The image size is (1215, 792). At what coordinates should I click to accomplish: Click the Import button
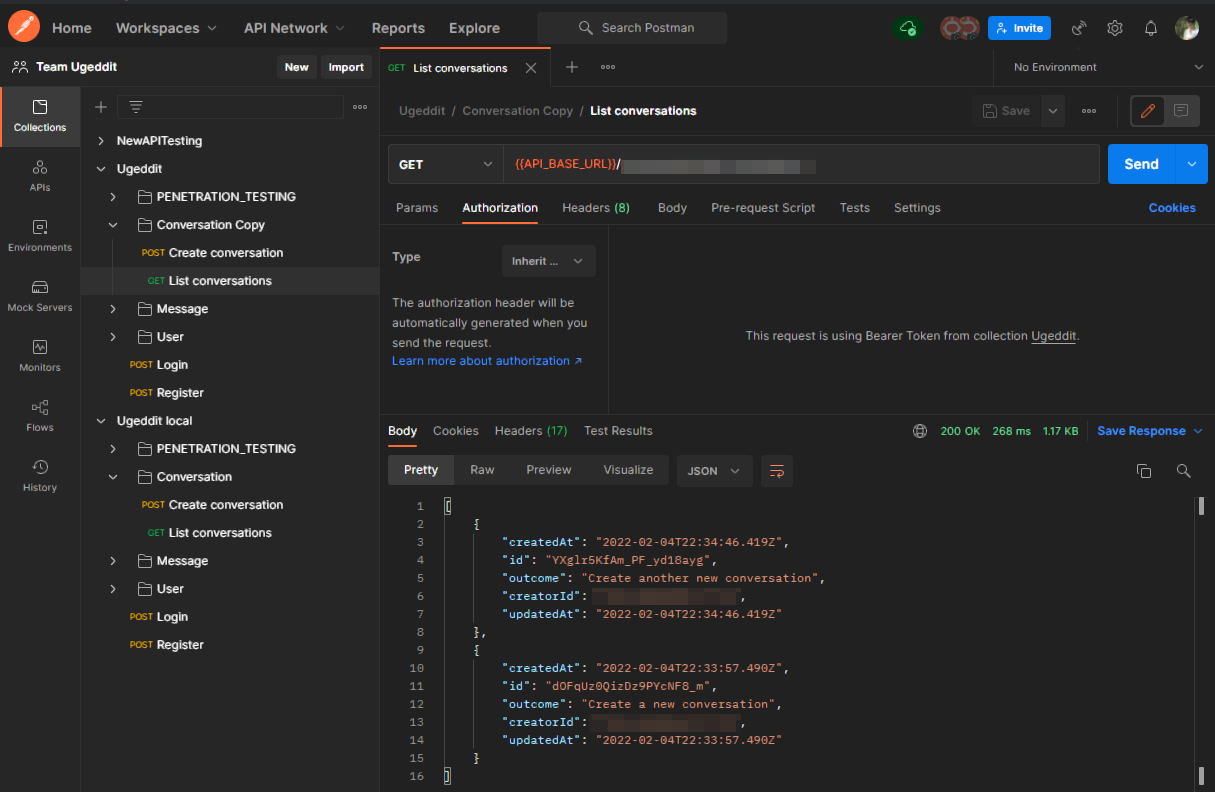(x=346, y=67)
